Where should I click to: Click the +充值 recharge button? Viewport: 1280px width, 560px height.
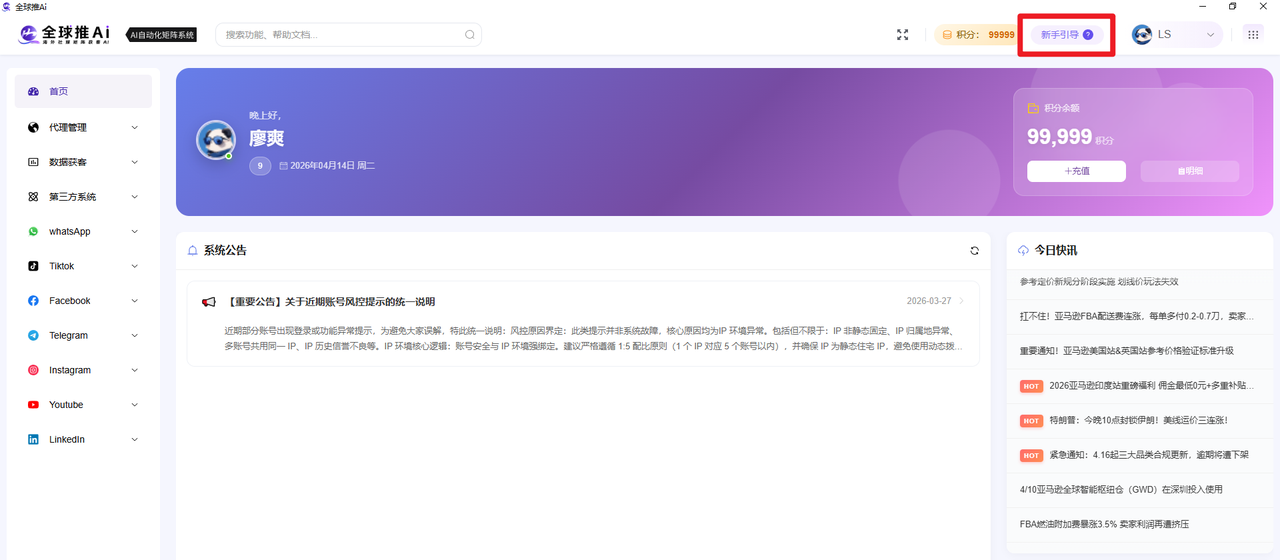point(1076,171)
